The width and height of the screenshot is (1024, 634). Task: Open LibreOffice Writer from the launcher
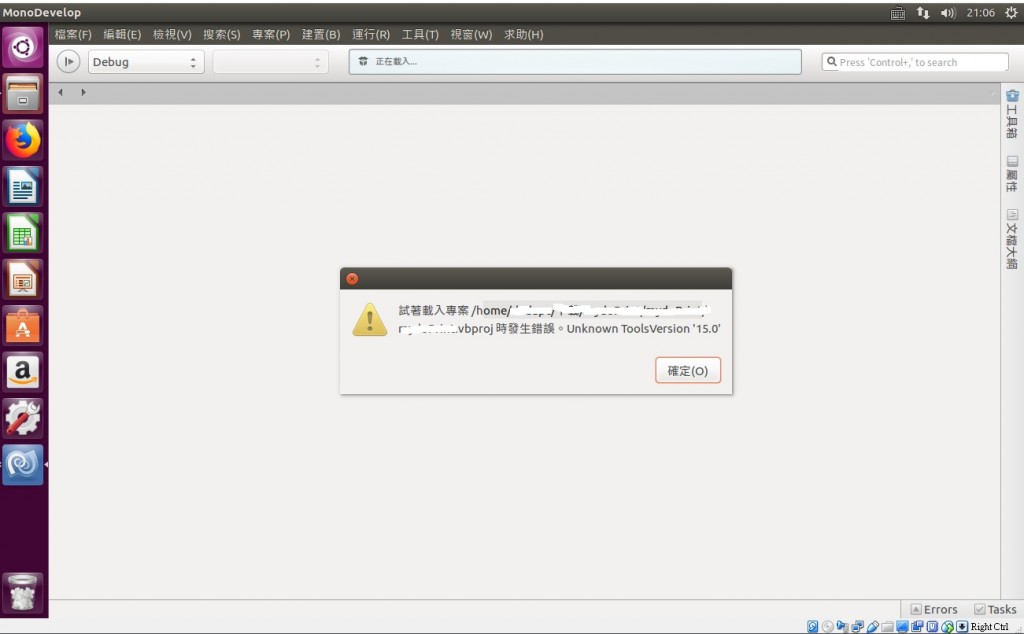(x=23, y=186)
